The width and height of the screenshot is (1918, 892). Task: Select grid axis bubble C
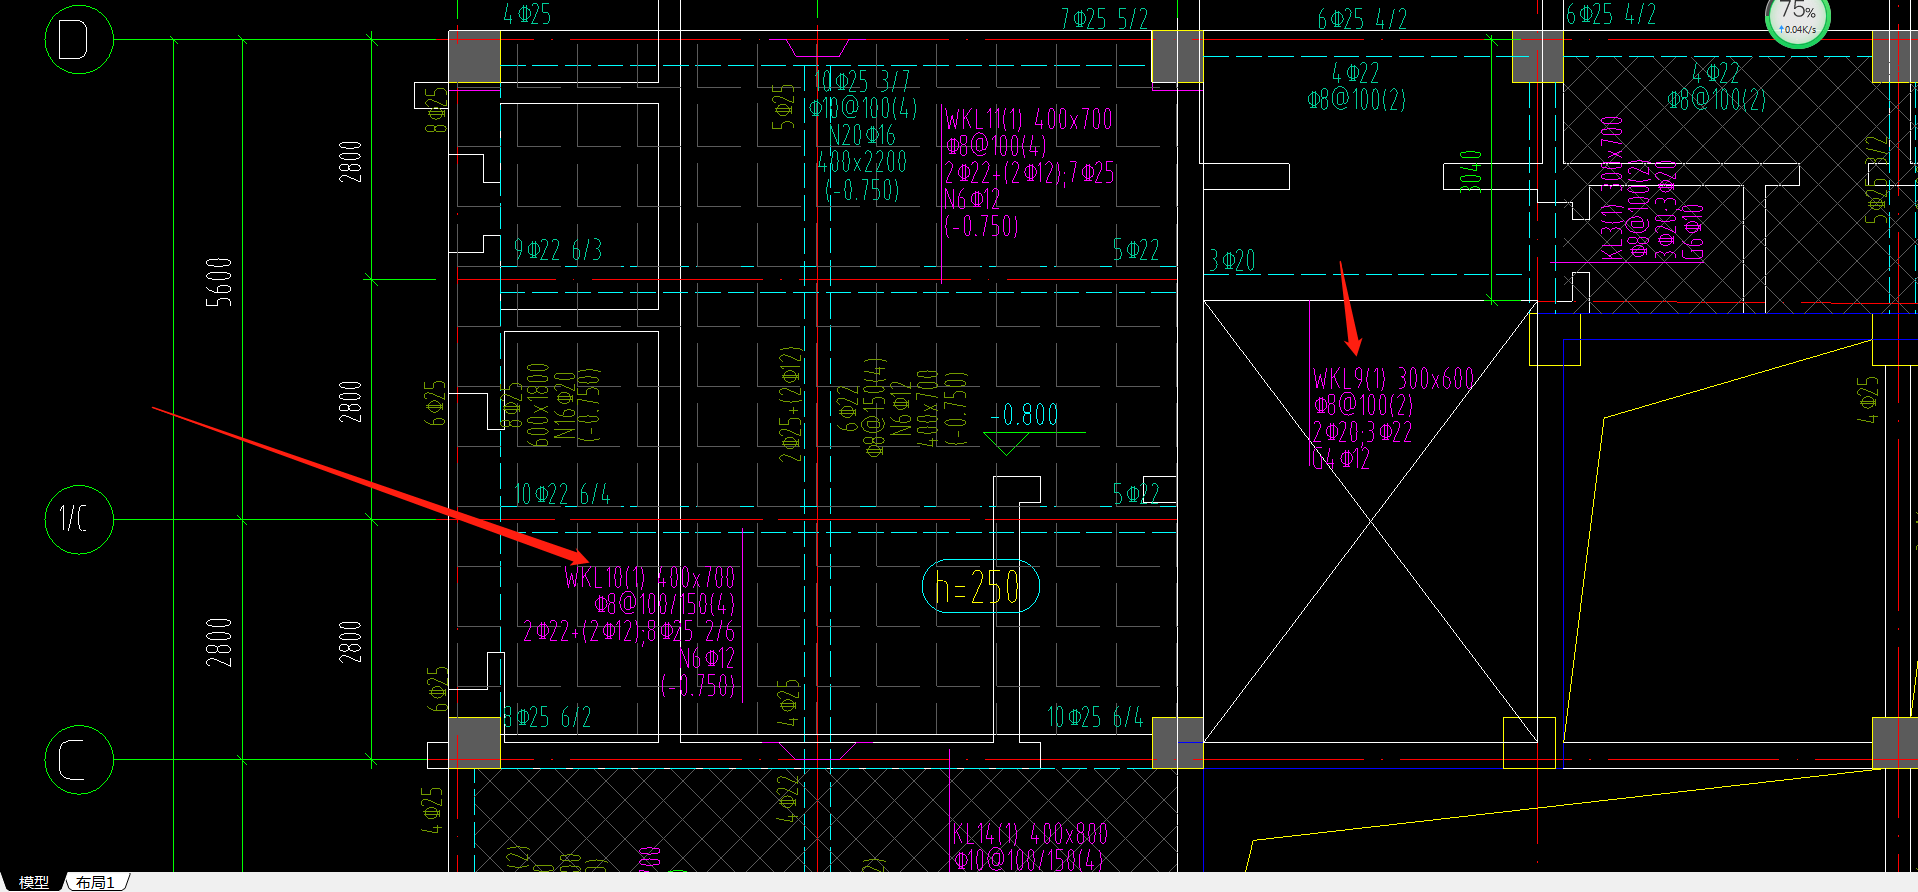coord(79,759)
